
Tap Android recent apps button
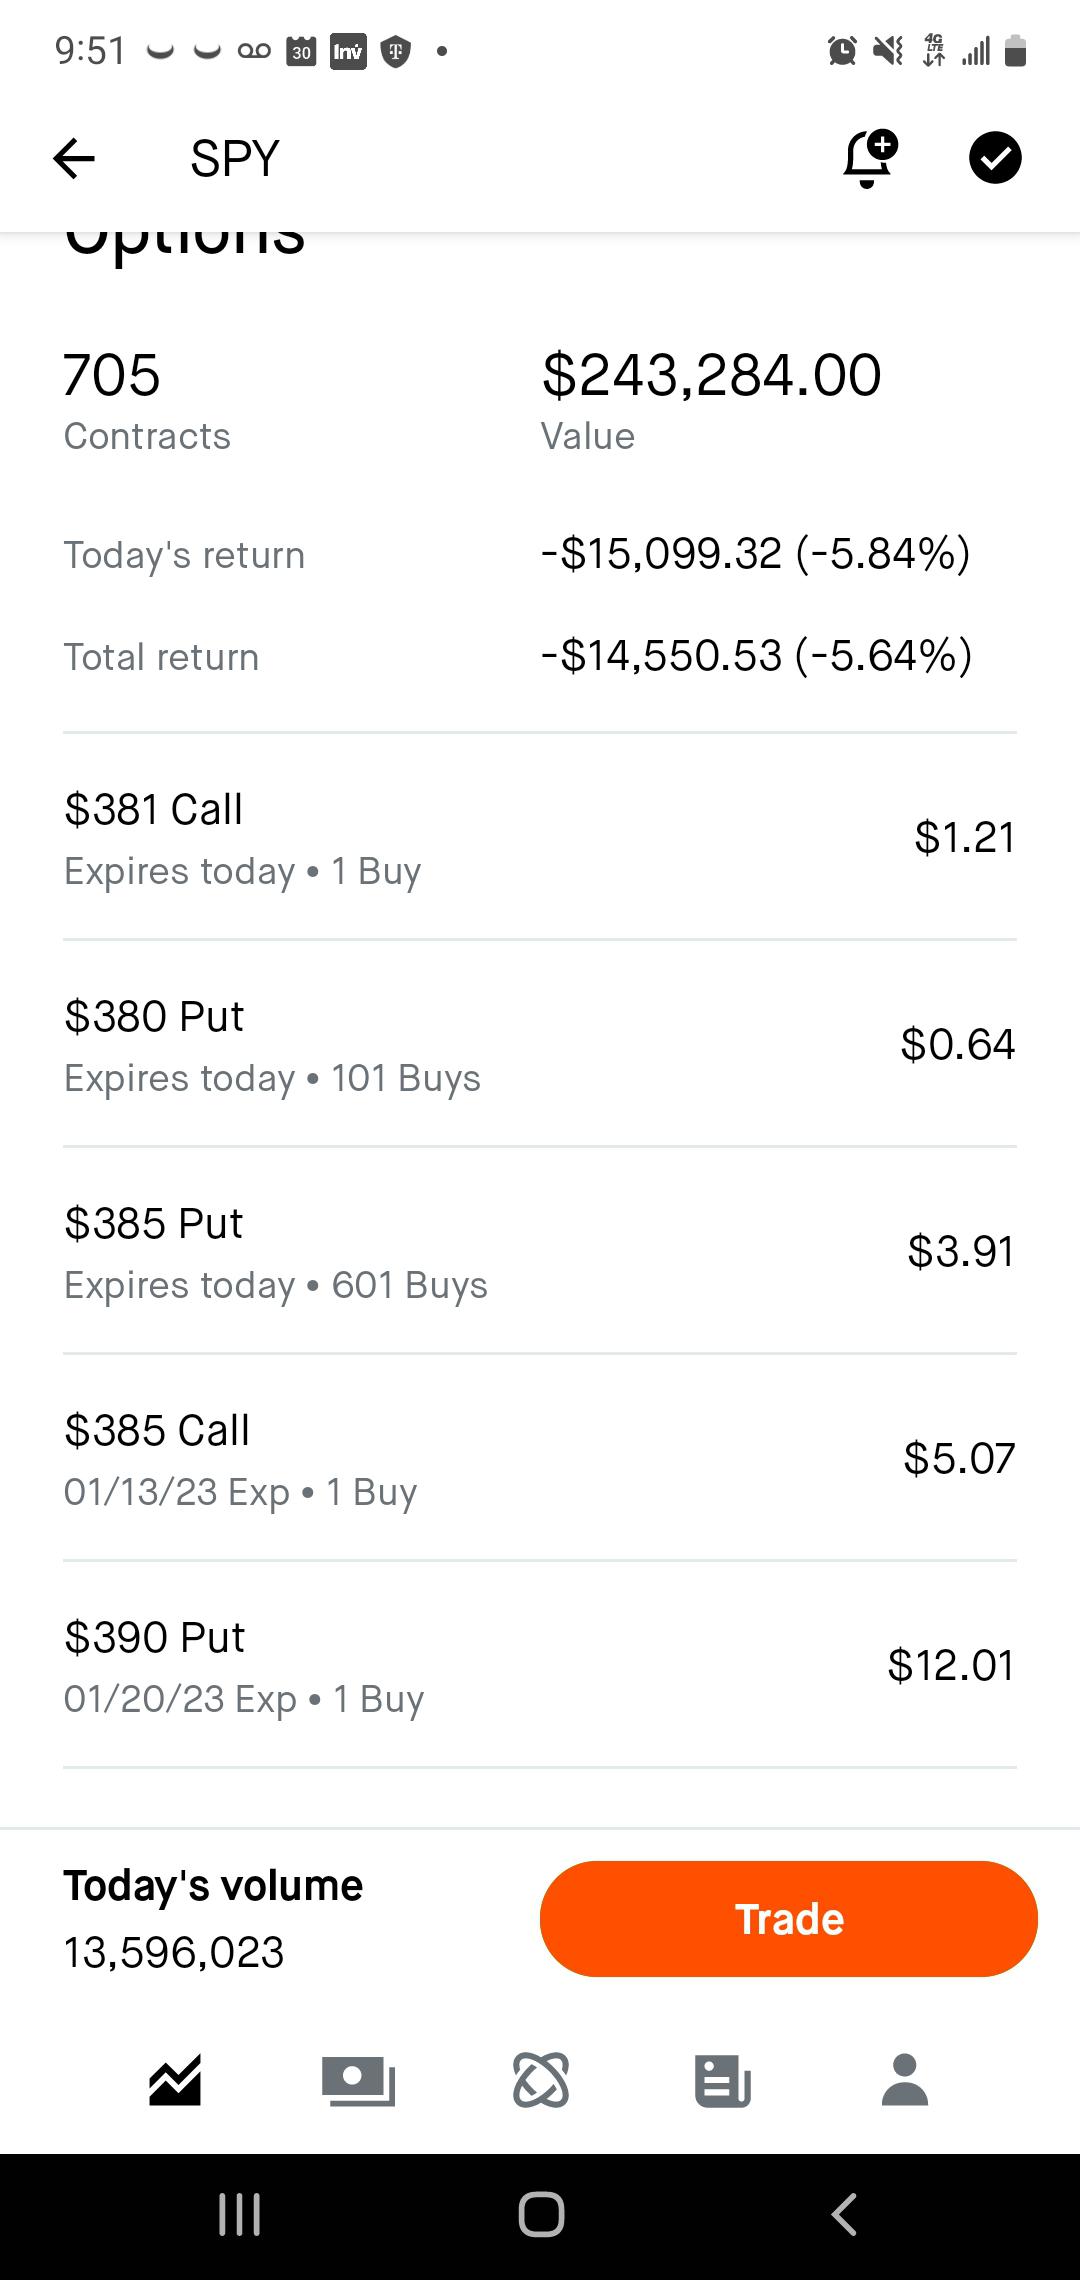[240, 2215]
